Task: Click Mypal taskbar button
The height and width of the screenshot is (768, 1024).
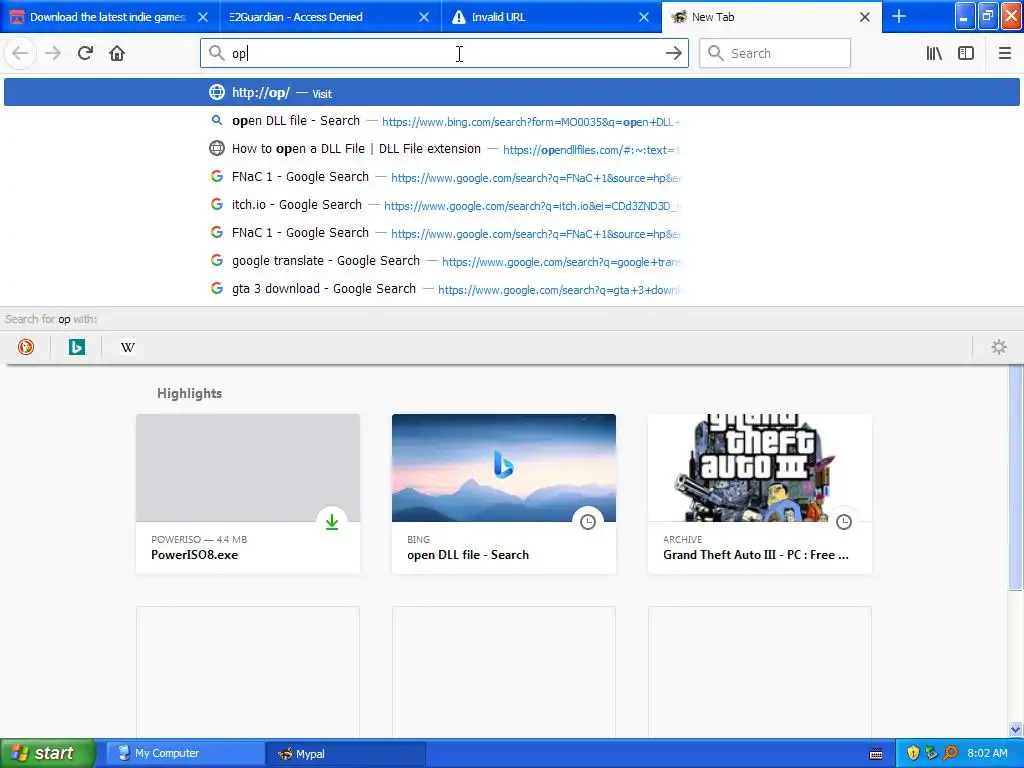Action: pyautogui.click(x=346, y=753)
